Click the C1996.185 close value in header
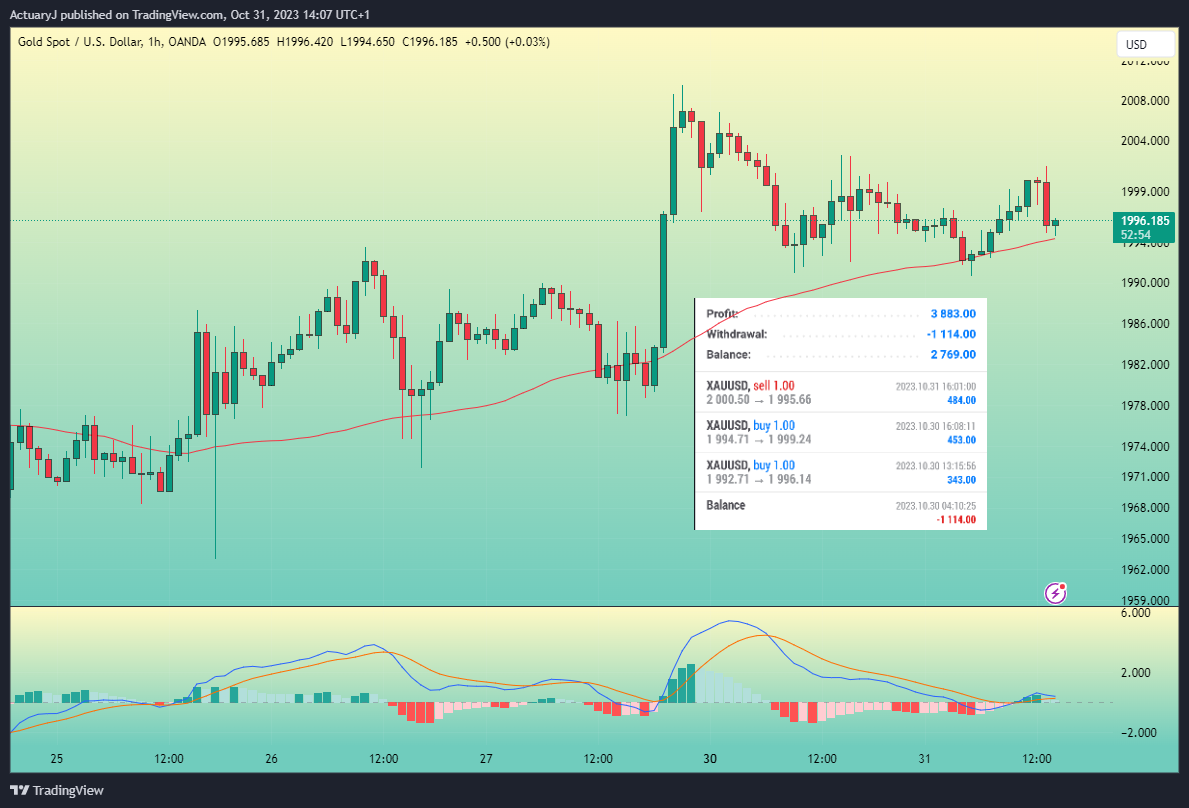This screenshot has width=1189, height=808. [430, 42]
